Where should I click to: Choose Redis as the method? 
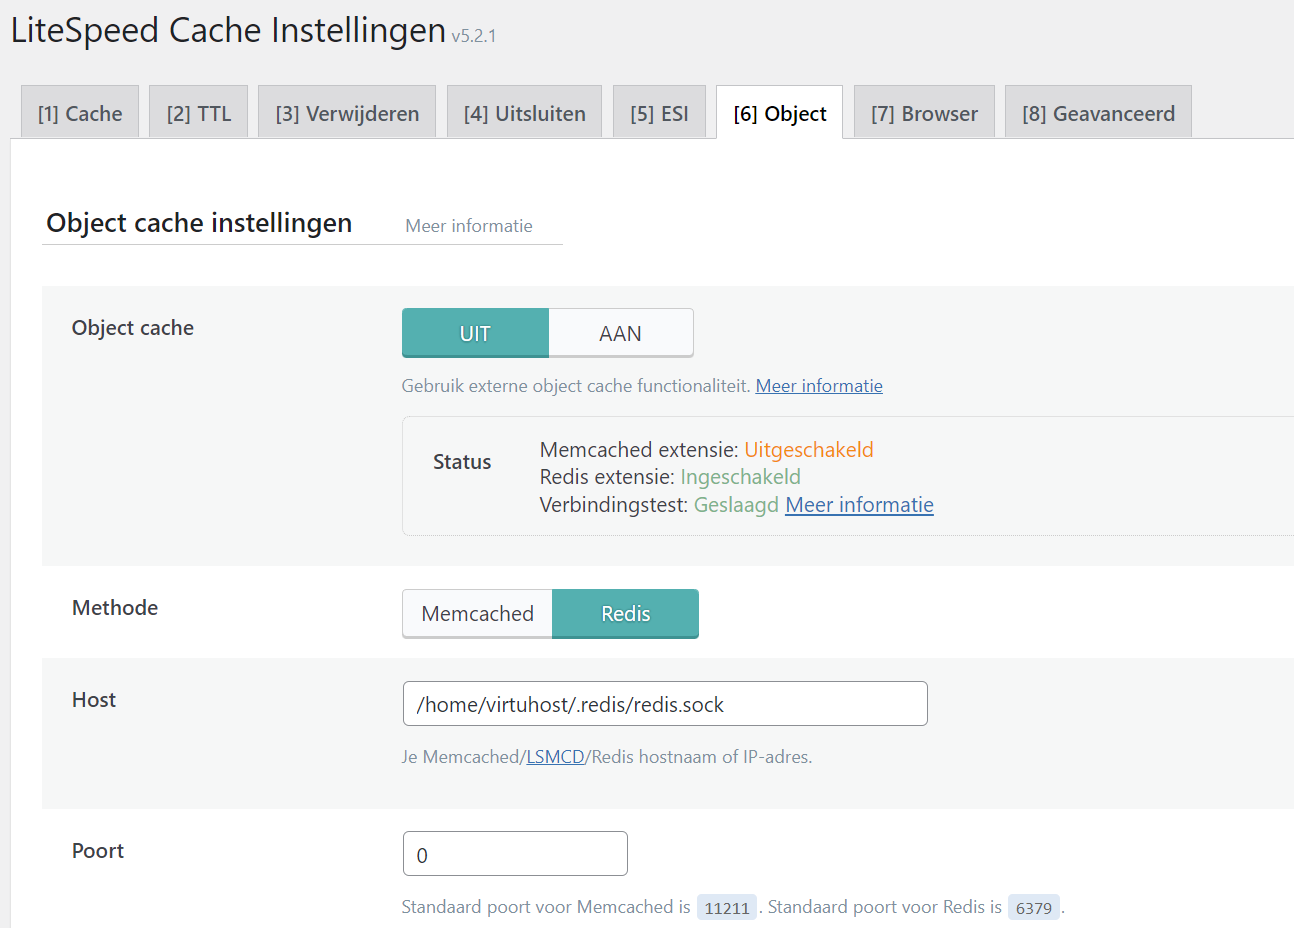point(626,614)
